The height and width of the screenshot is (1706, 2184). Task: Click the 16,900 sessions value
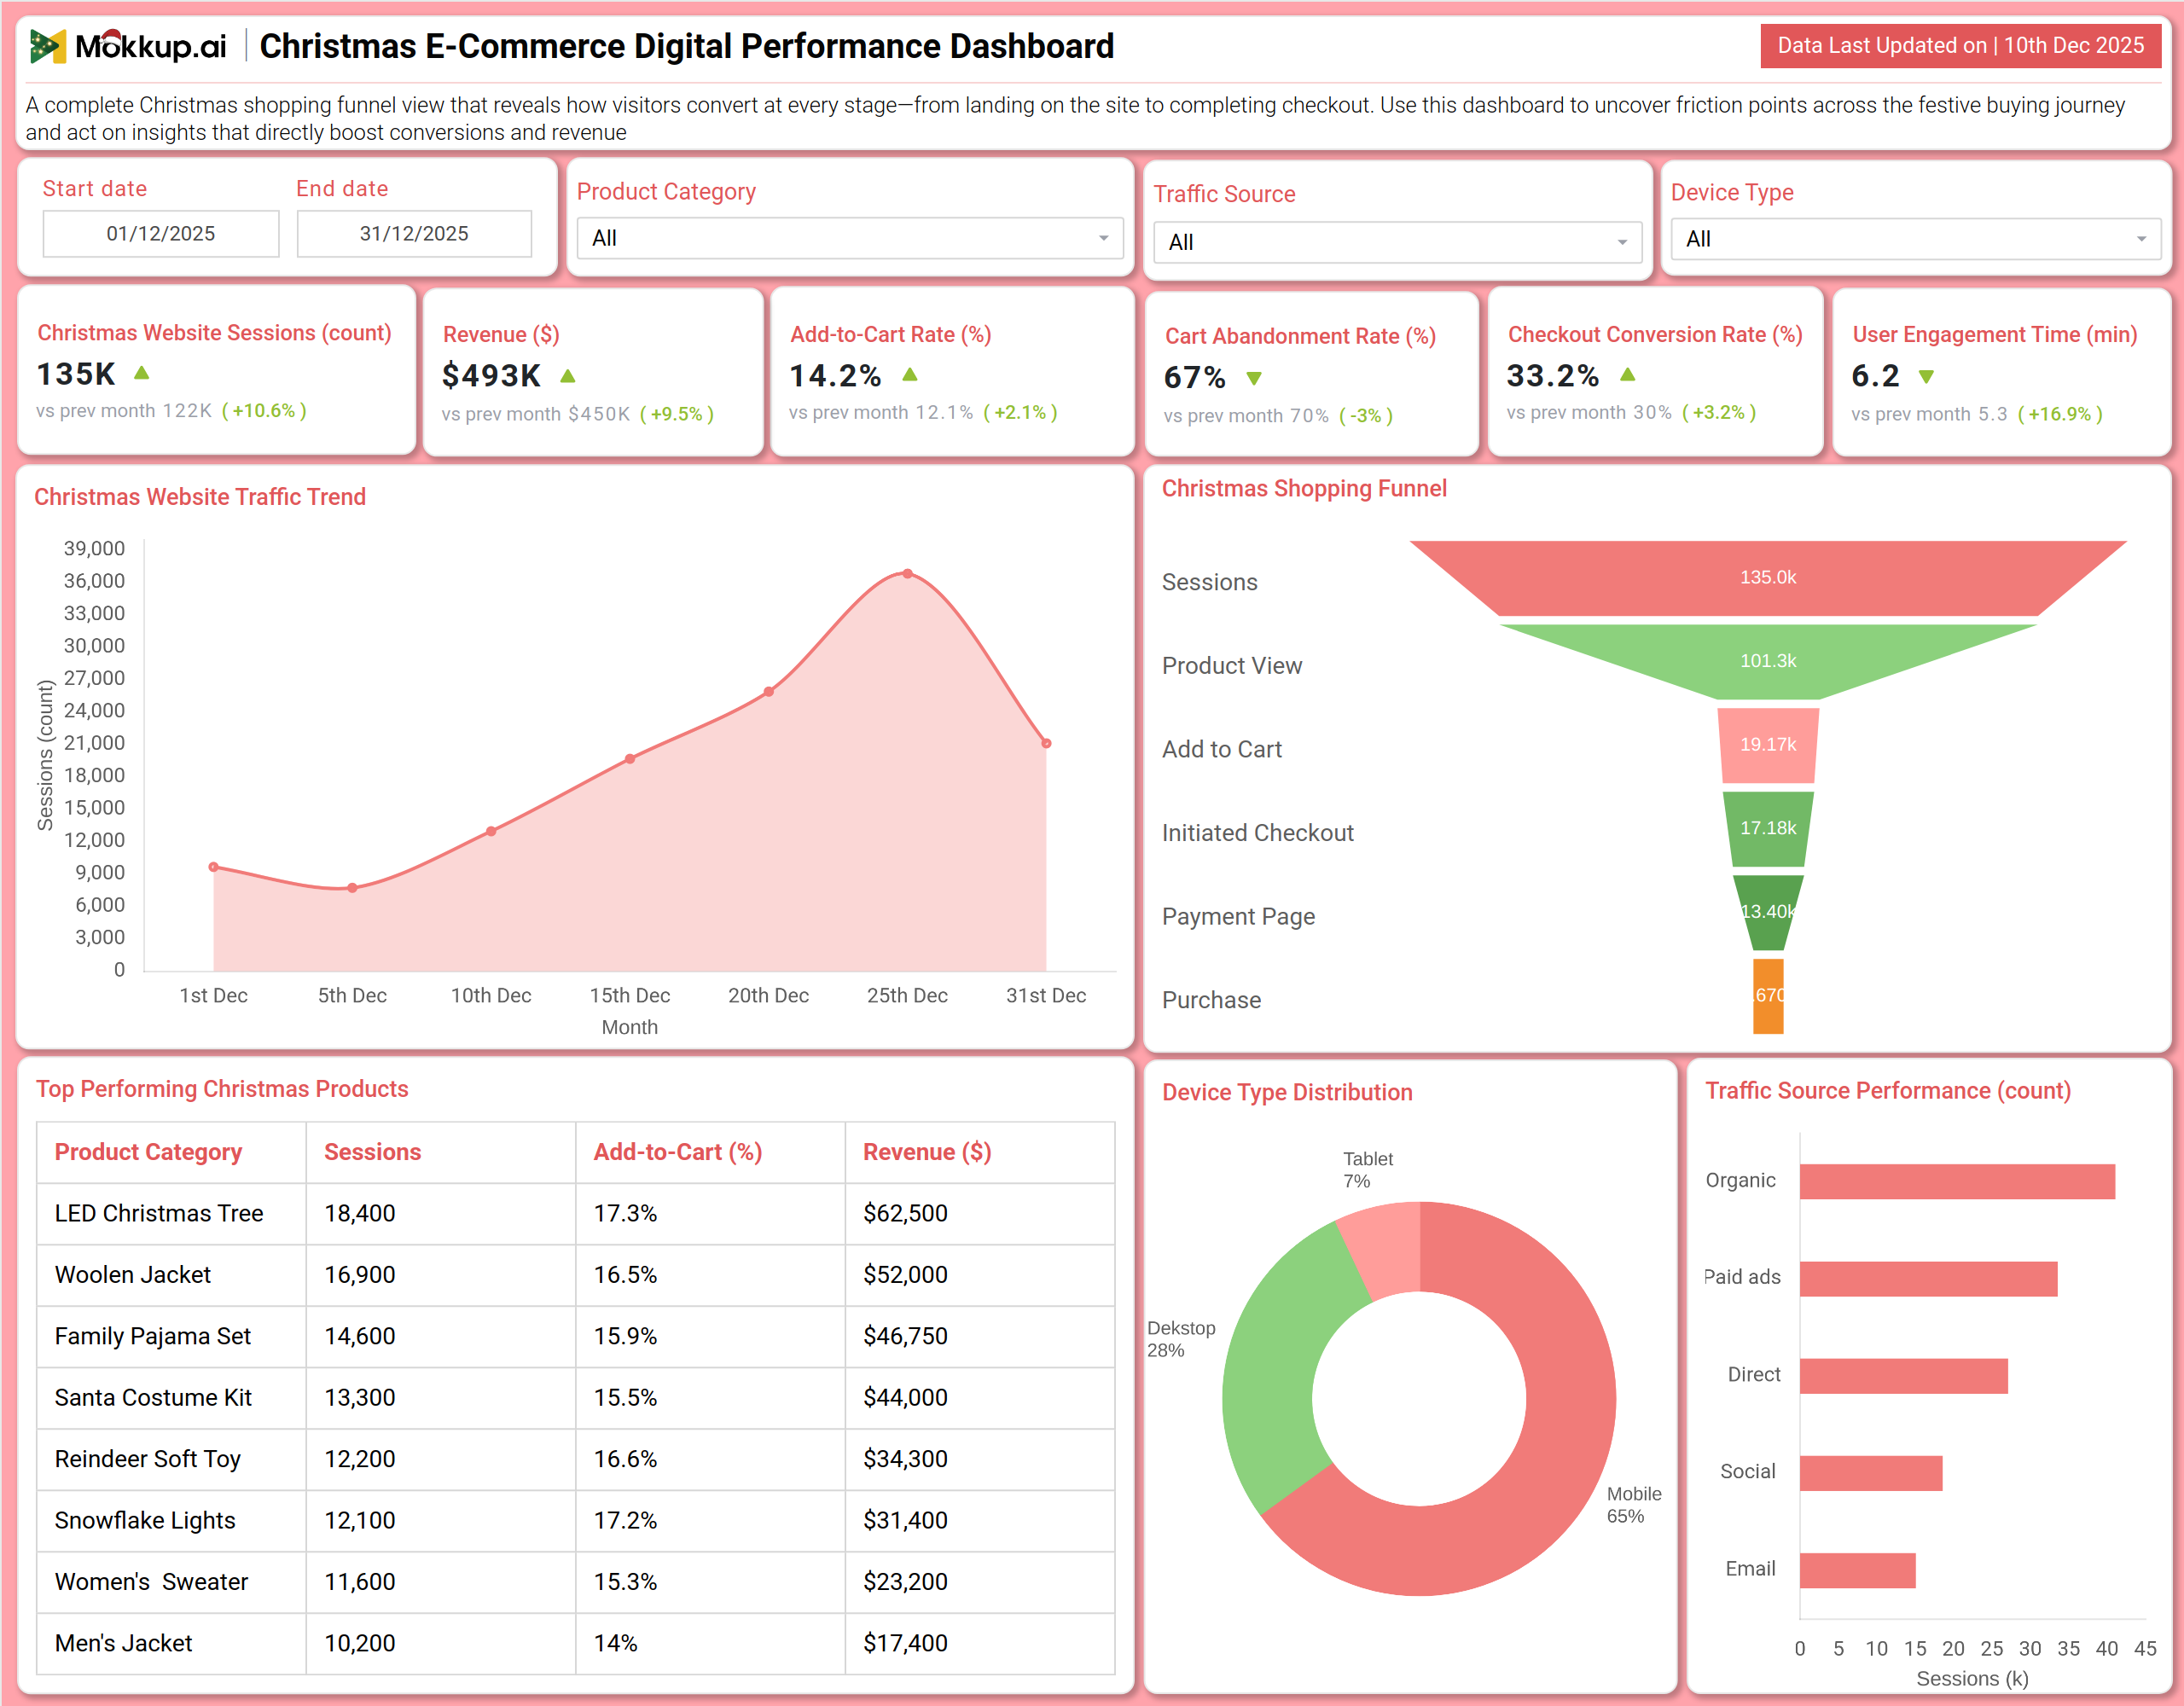point(359,1275)
